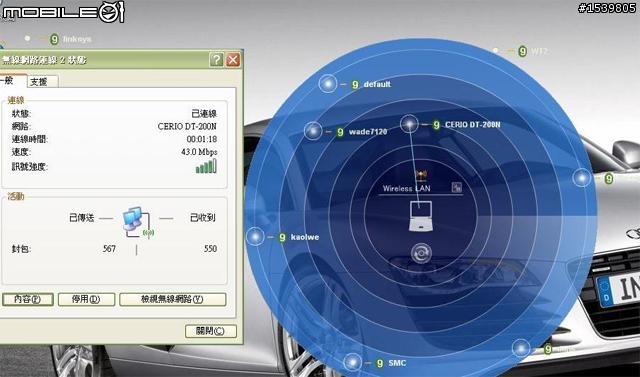Click the 已連線 status value

pyautogui.click(x=204, y=113)
